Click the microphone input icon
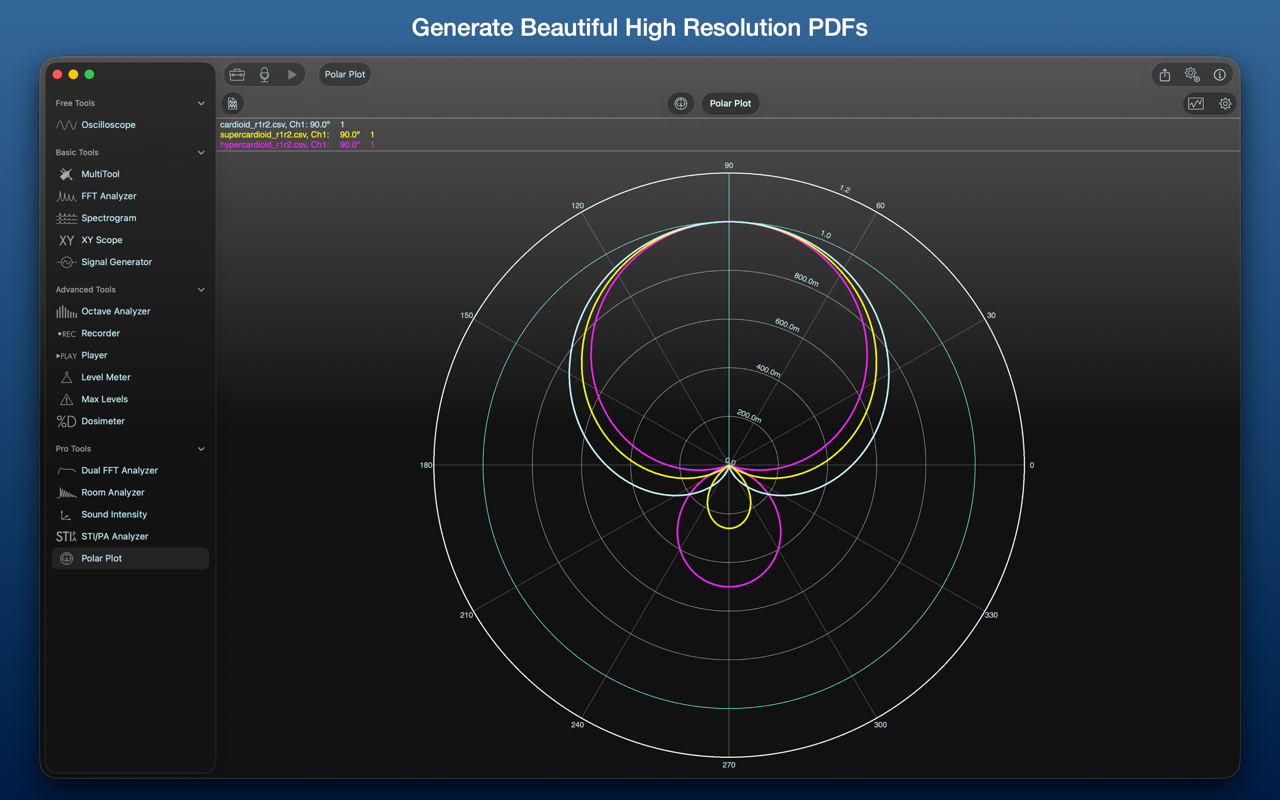 (x=264, y=74)
